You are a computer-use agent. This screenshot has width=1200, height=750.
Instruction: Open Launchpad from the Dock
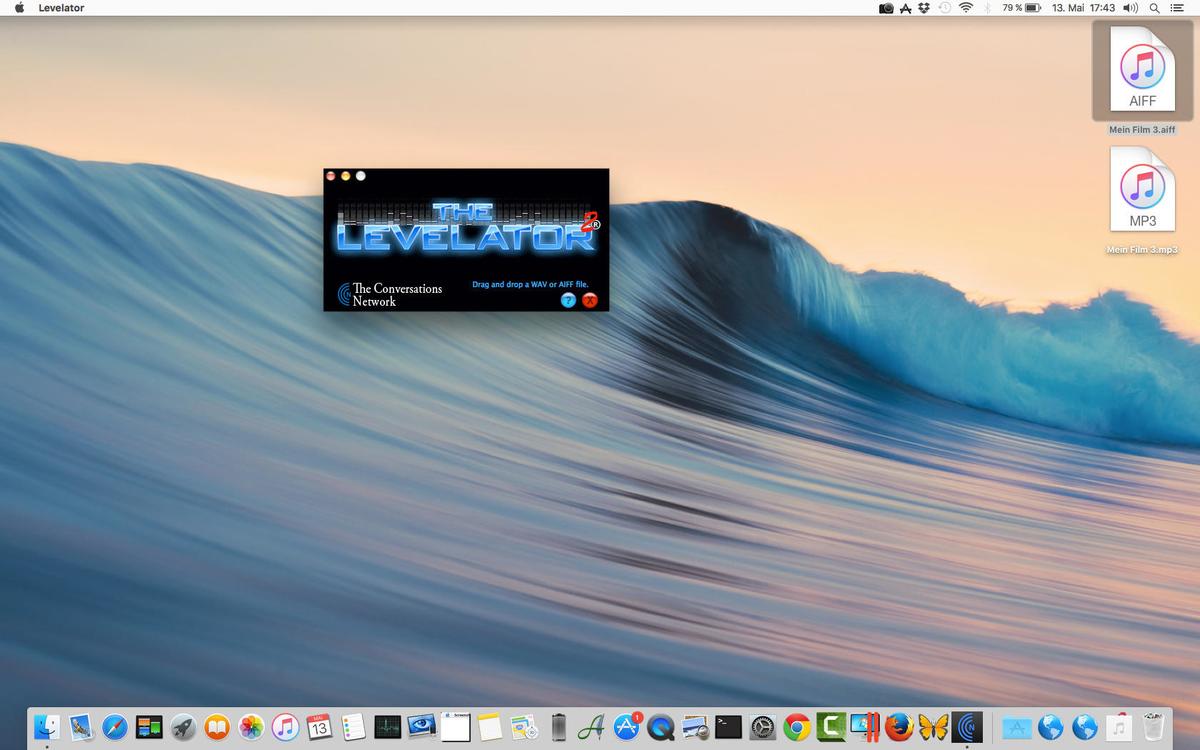click(x=183, y=727)
